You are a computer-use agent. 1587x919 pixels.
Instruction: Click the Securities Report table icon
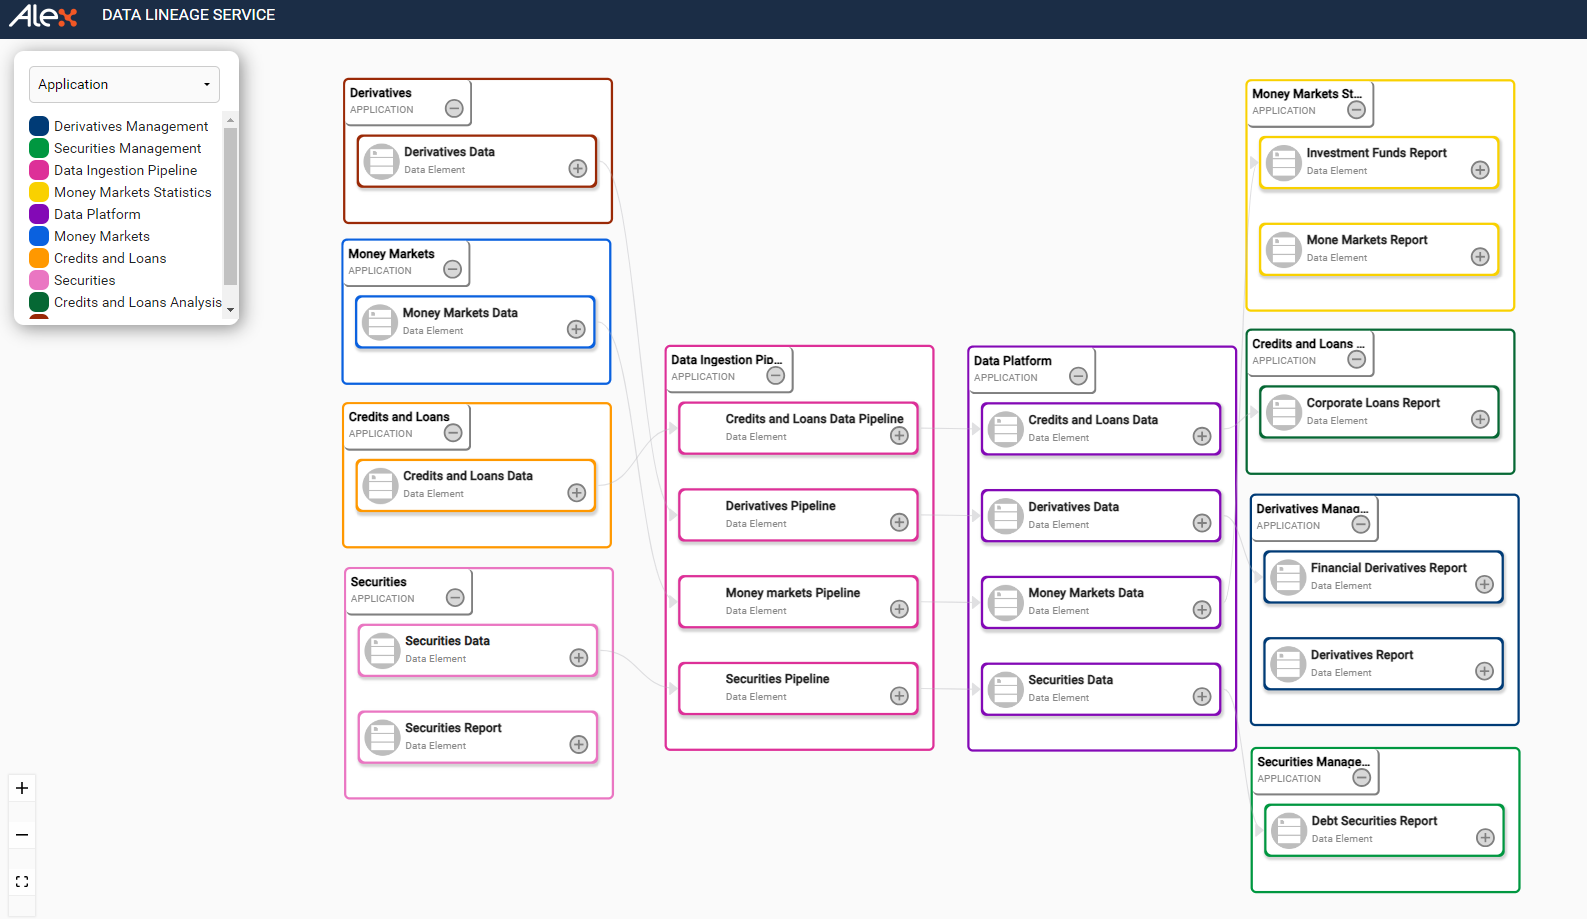click(x=382, y=737)
